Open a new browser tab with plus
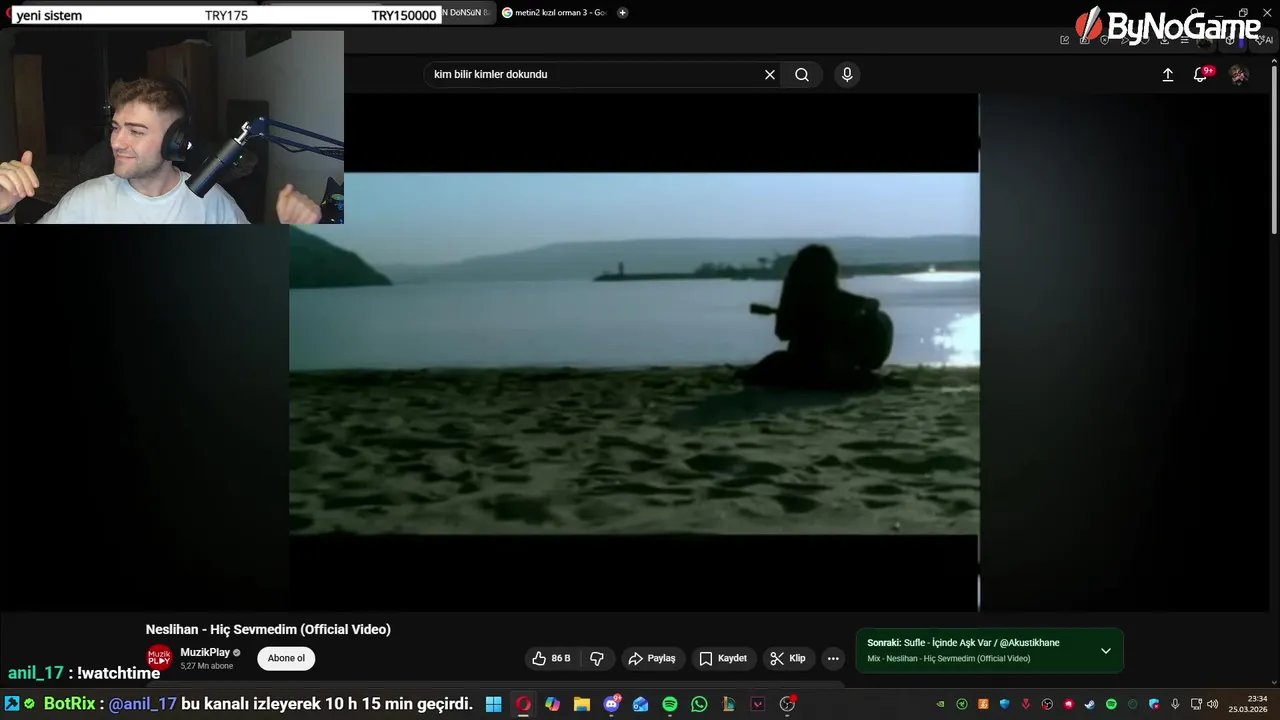Viewport: 1280px width, 720px height. (x=622, y=13)
